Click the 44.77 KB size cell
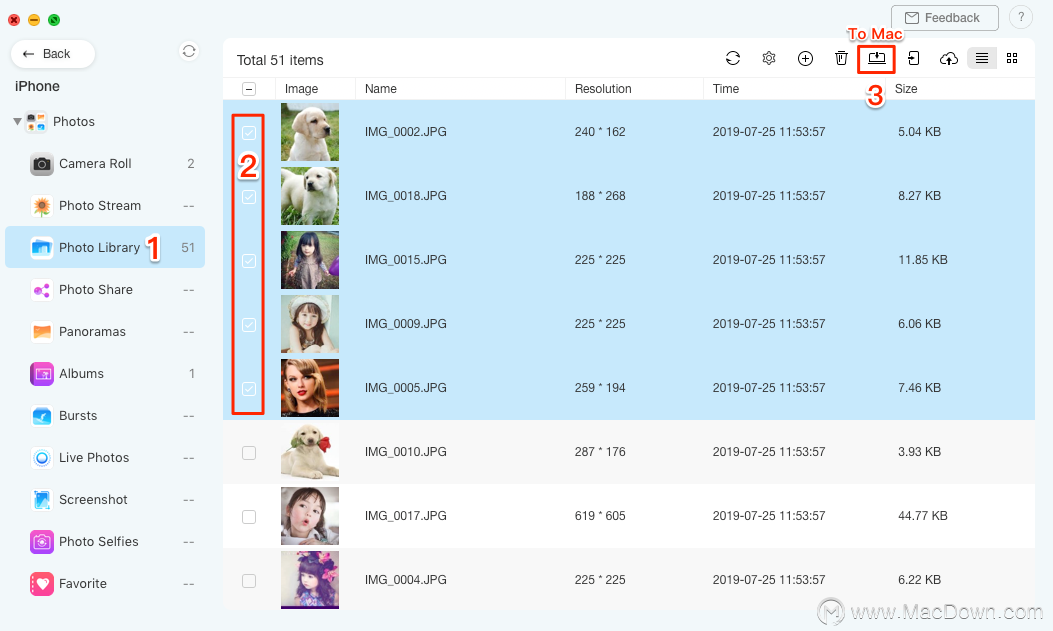This screenshot has height=631, width=1053. 923,516
